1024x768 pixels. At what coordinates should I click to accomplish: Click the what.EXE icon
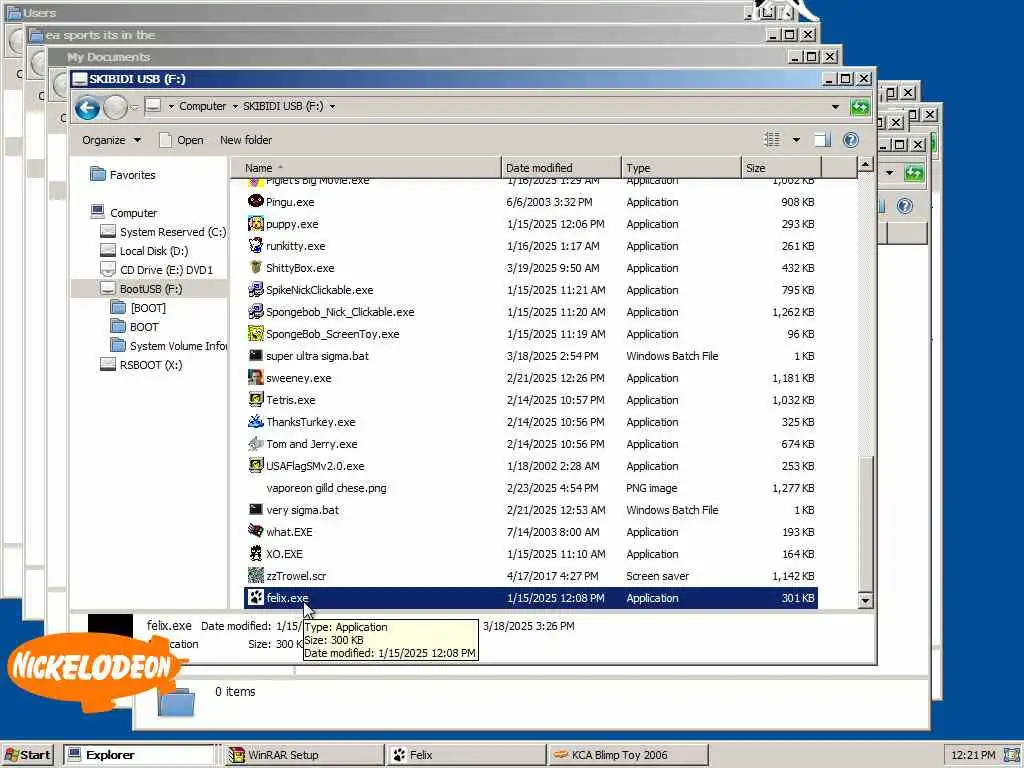coord(255,531)
